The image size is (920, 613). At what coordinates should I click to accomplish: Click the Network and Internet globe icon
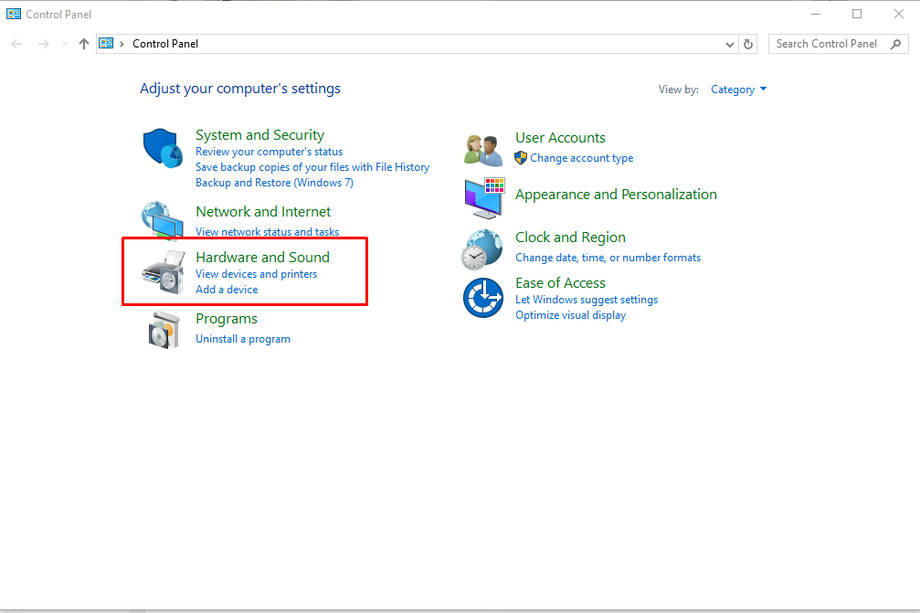click(161, 219)
